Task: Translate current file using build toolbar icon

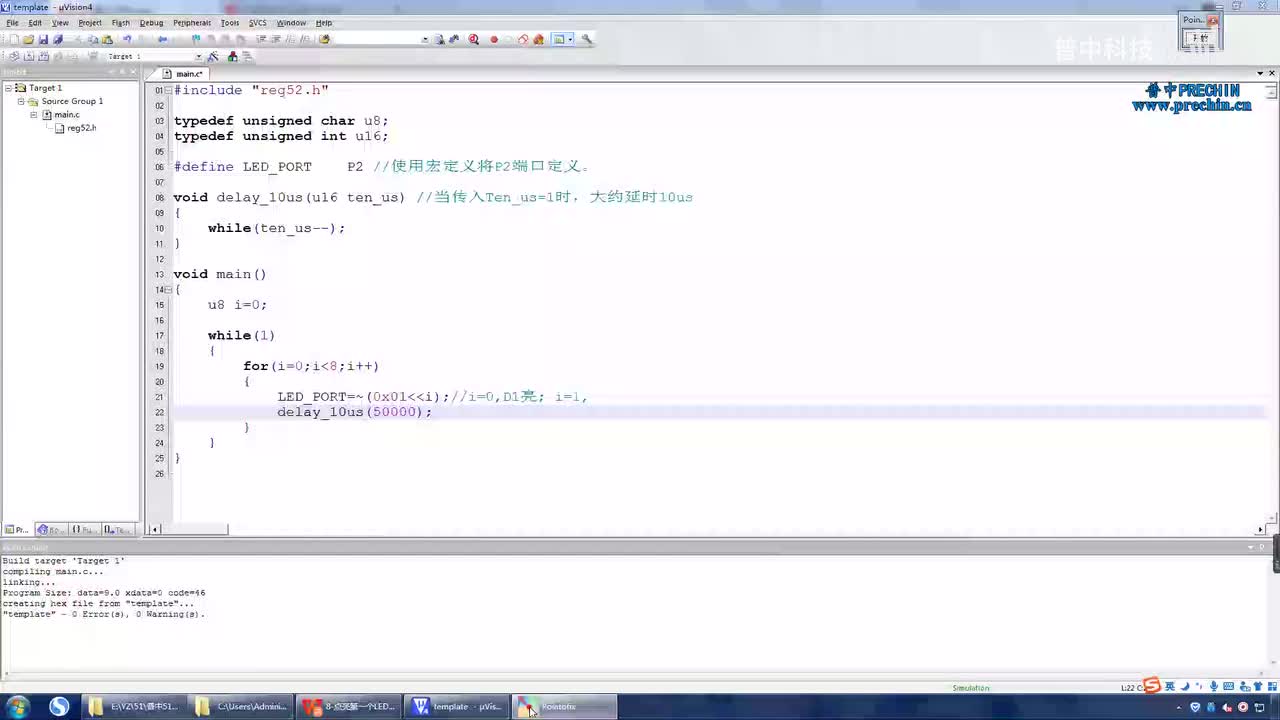Action: (14, 56)
